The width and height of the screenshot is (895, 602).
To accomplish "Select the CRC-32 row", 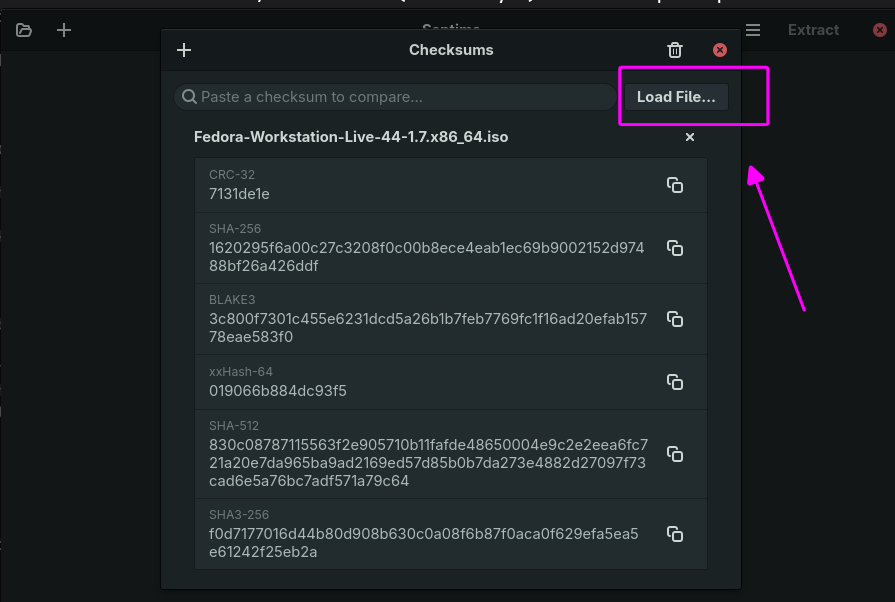I will (x=451, y=185).
